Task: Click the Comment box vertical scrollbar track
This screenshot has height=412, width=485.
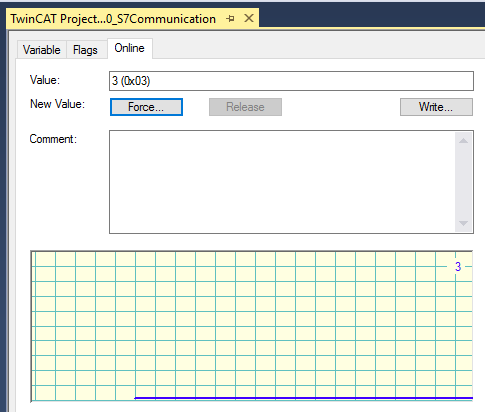Action: [463, 182]
